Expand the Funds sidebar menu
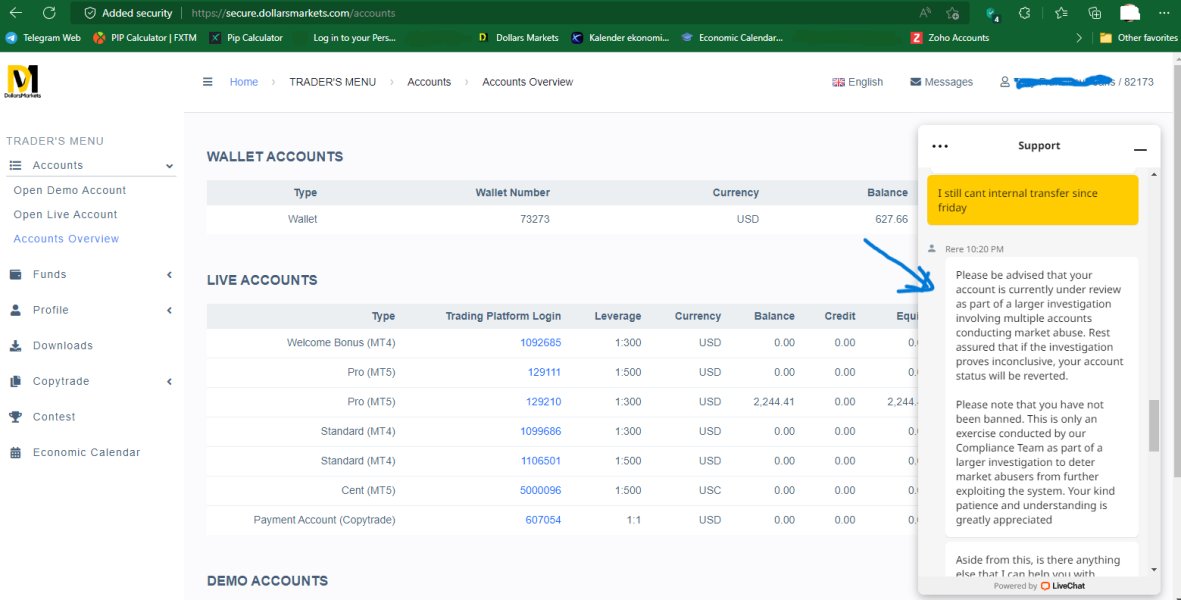The height and width of the screenshot is (600, 1181). [49, 275]
